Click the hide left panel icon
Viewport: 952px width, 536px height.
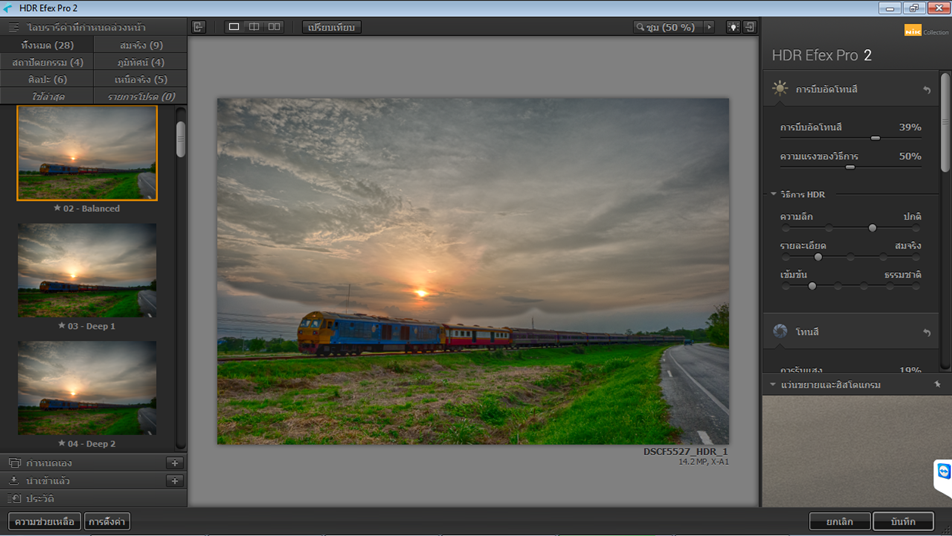pos(199,27)
